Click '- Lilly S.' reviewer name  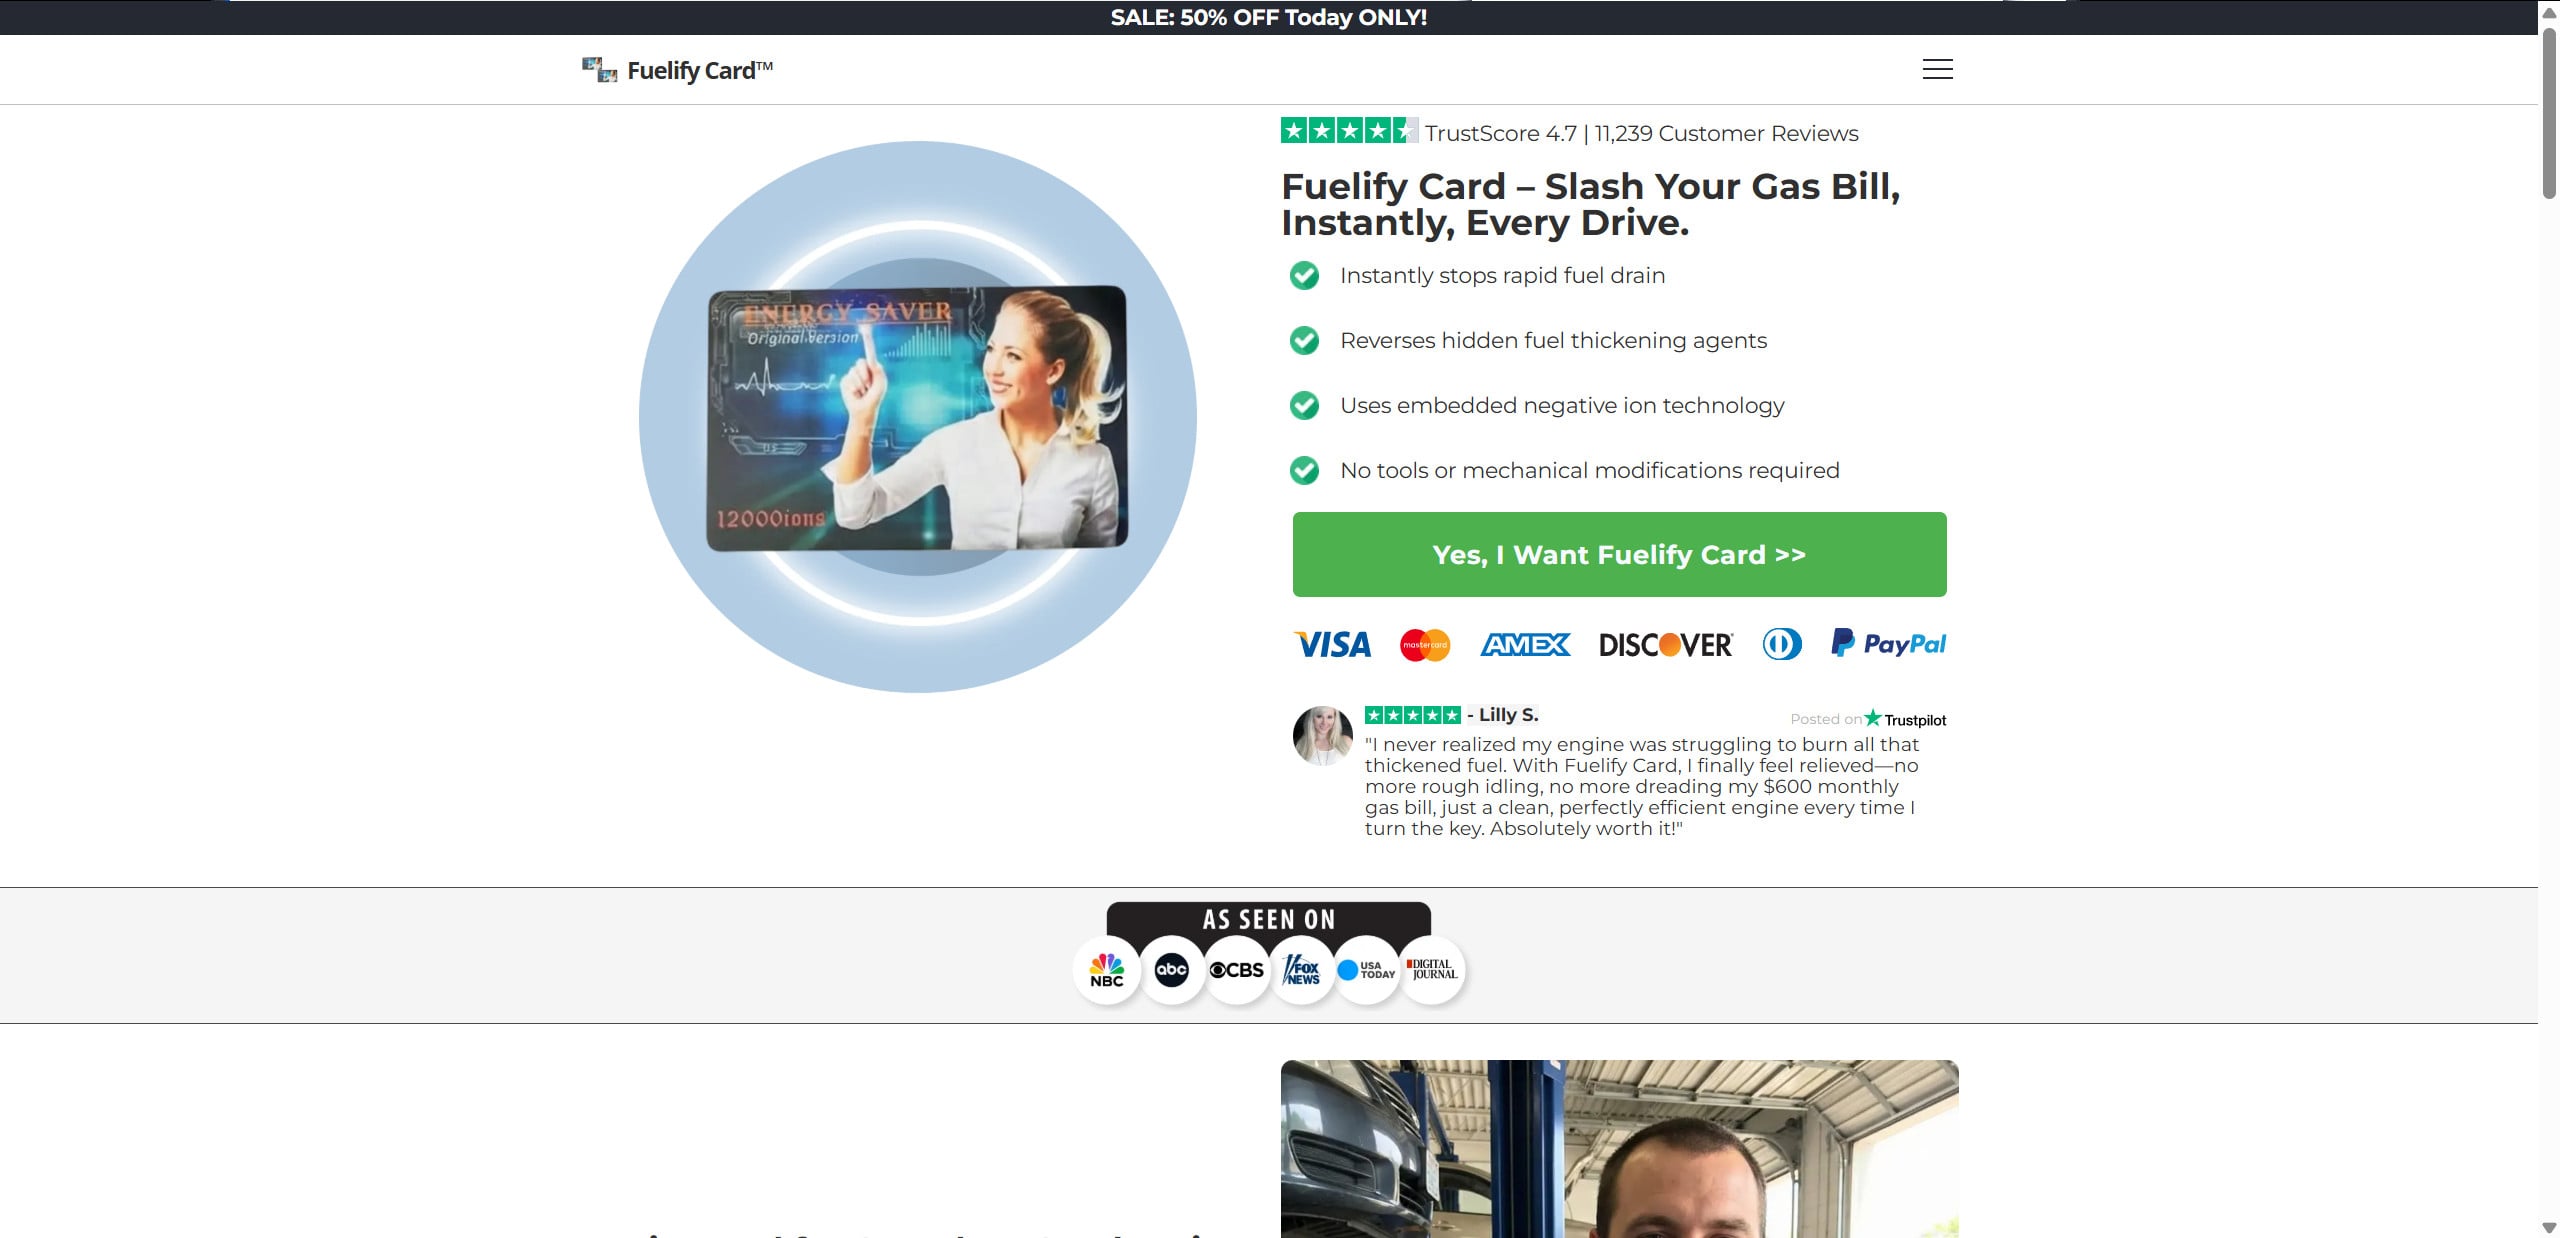(1503, 715)
